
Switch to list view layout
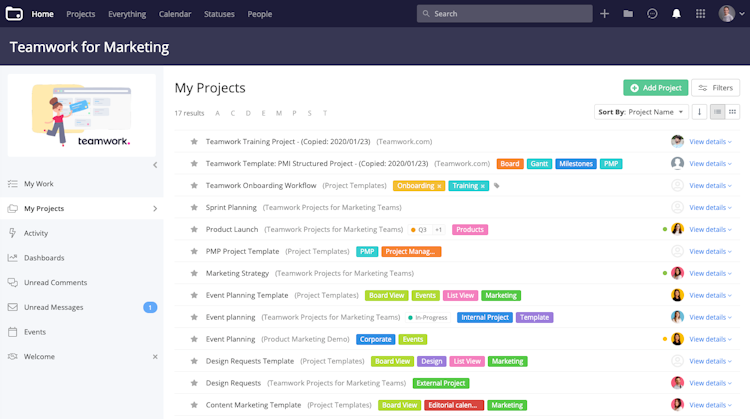pos(717,112)
